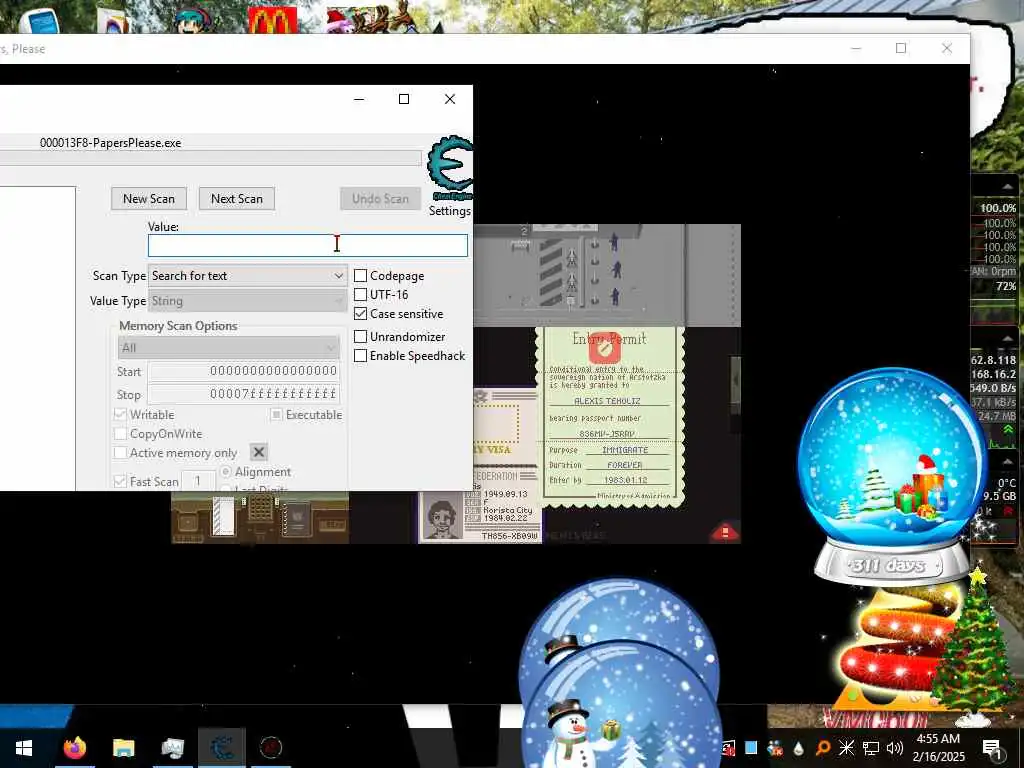Open the notification center icon
Viewport: 1024px width, 768px height.
(x=991, y=748)
